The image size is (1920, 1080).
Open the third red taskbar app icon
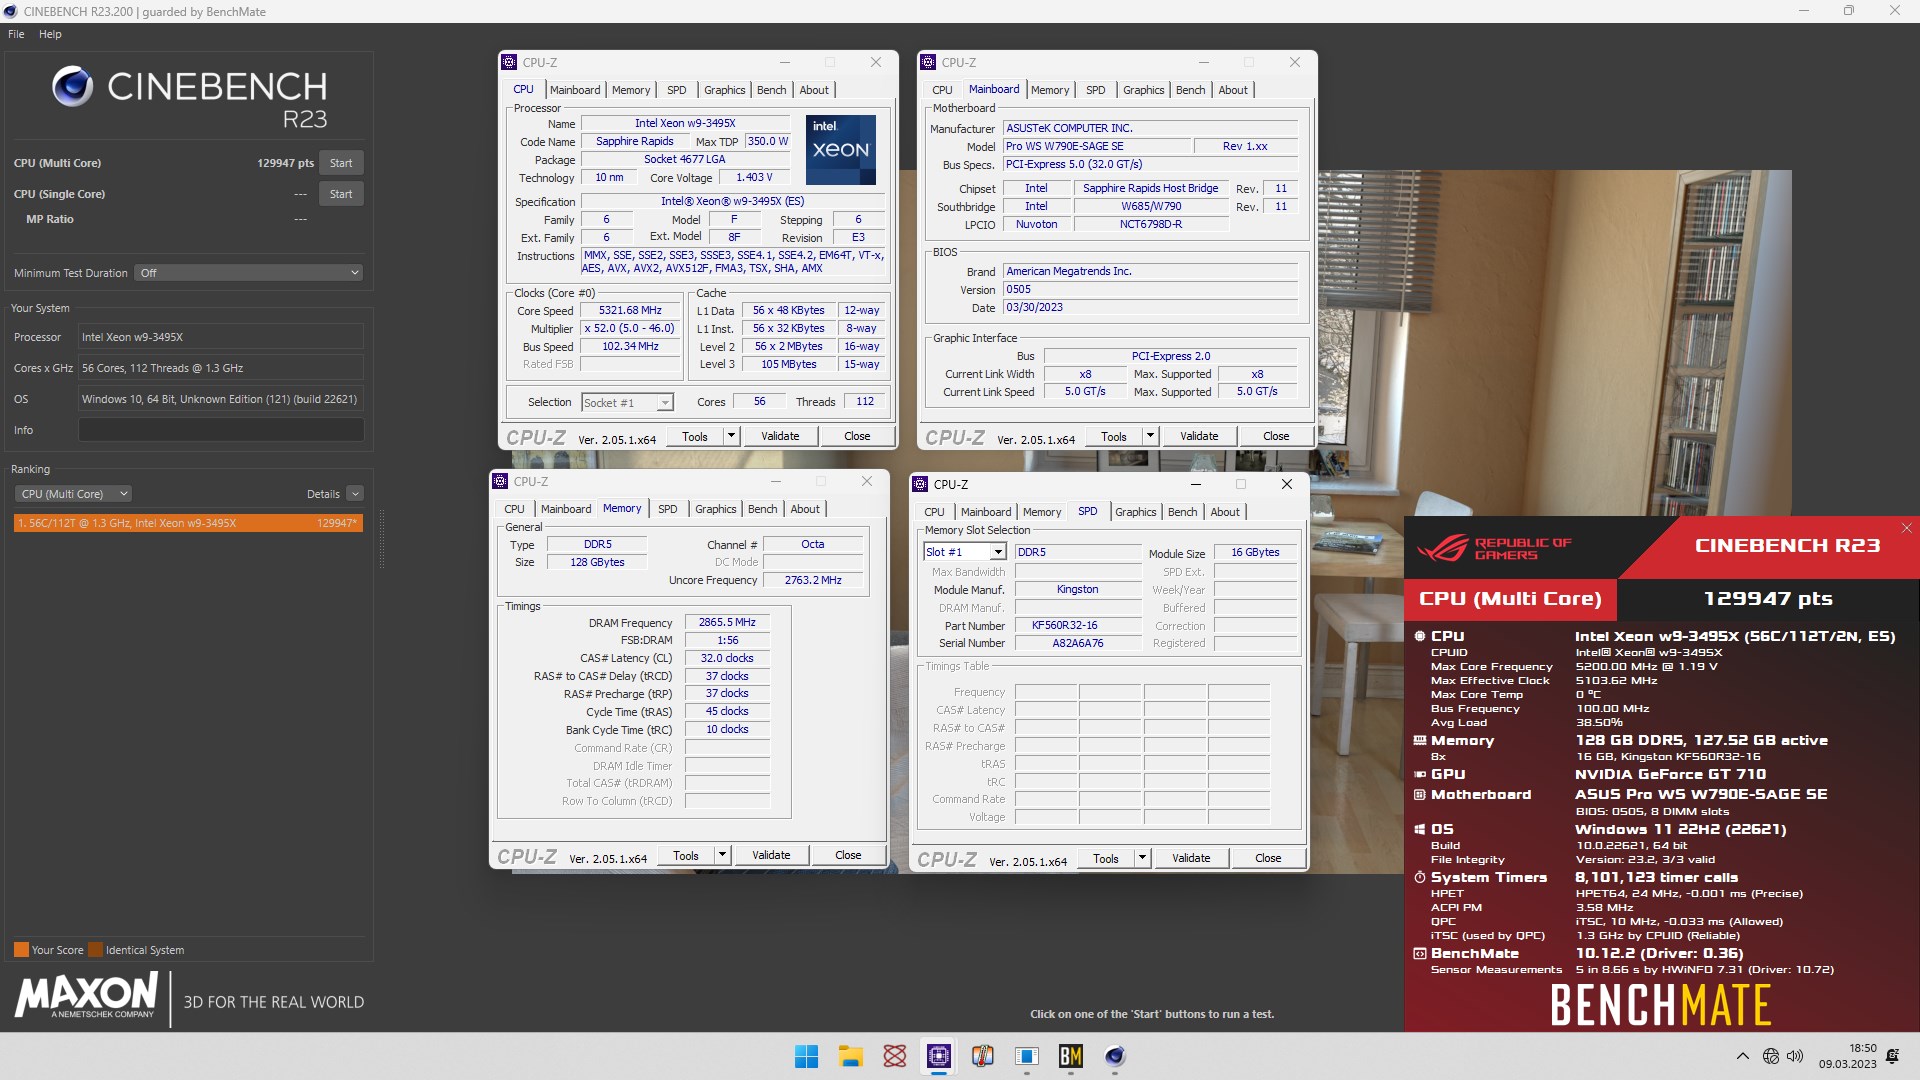pos(894,1056)
